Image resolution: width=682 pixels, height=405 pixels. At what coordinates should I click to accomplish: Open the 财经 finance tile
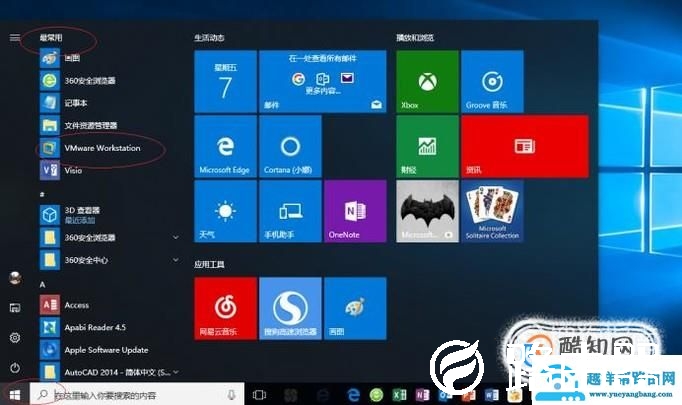427,147
